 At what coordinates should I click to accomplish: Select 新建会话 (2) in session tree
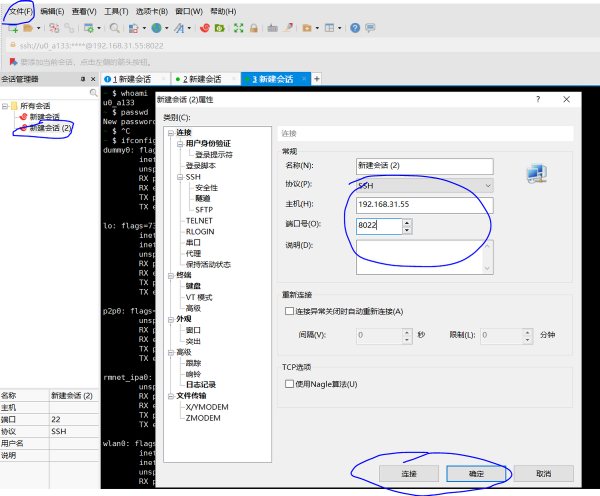tap(50, 128)
